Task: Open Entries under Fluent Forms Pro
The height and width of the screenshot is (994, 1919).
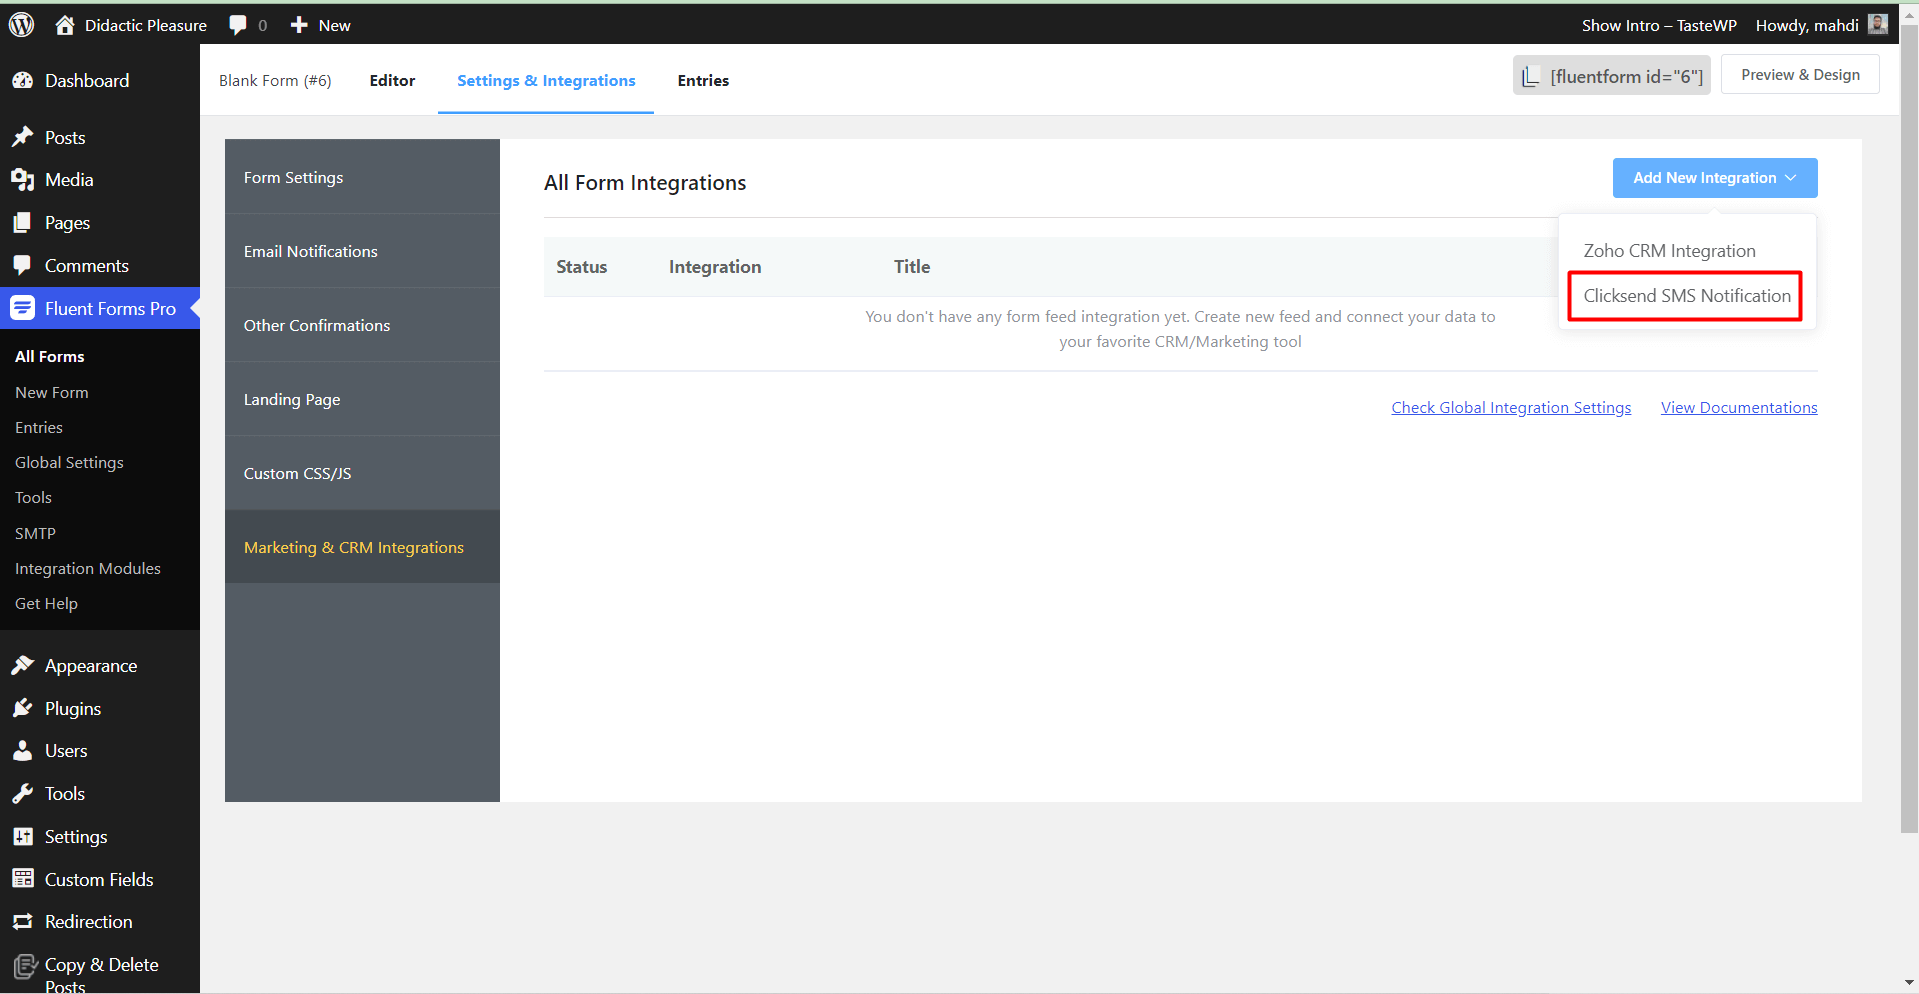Action: pos(39,428)
